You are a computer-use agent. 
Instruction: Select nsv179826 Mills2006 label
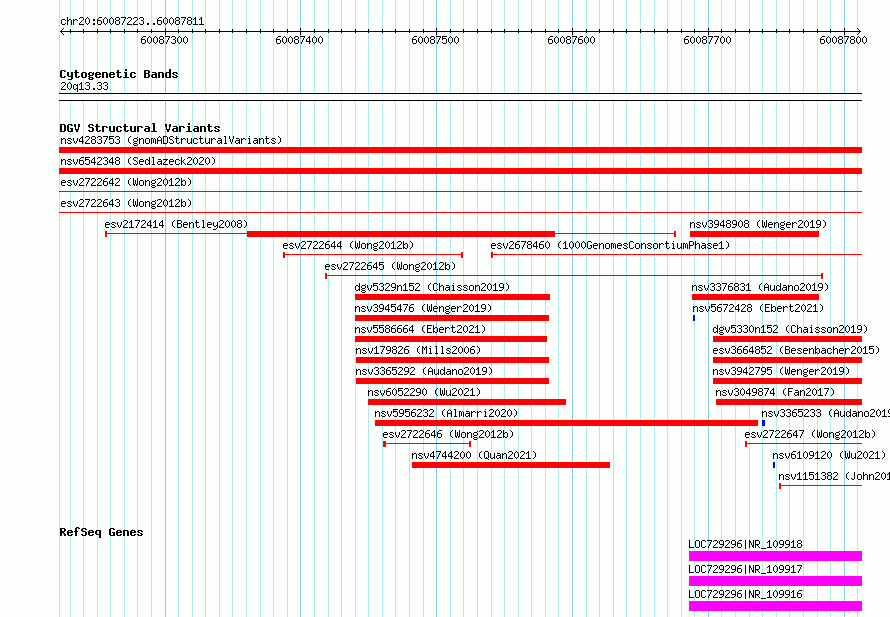[x=418, y=350]
